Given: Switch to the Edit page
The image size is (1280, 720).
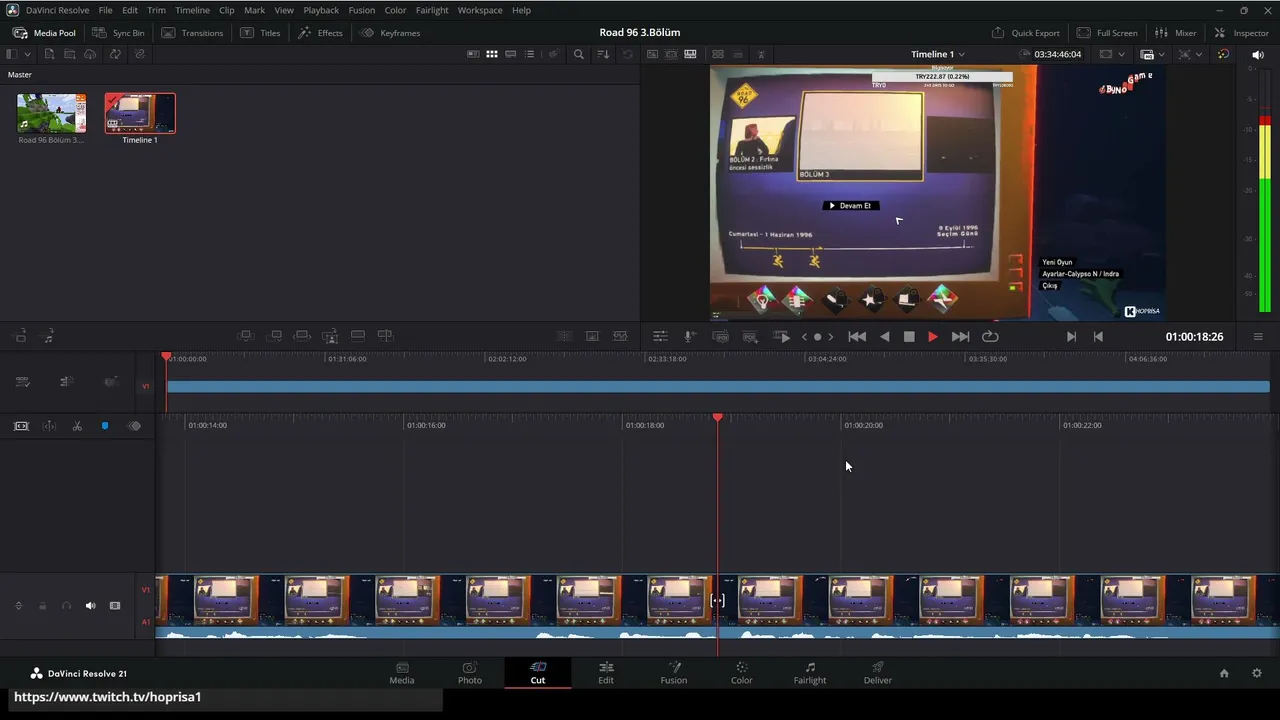Looking at the screenshot, I should coord(606,673).
